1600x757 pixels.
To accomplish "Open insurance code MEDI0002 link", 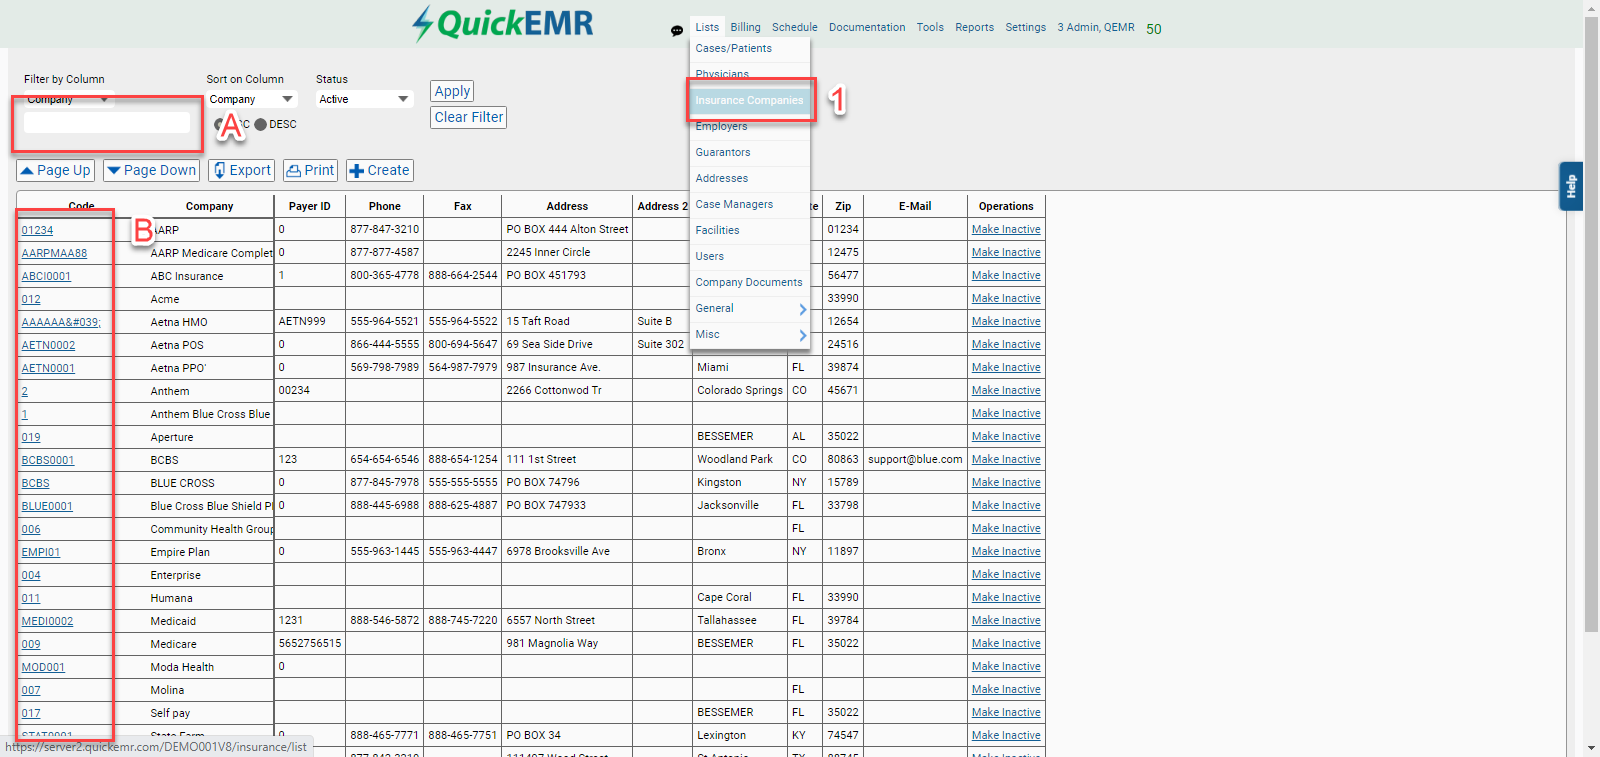I will pos(47,622).
